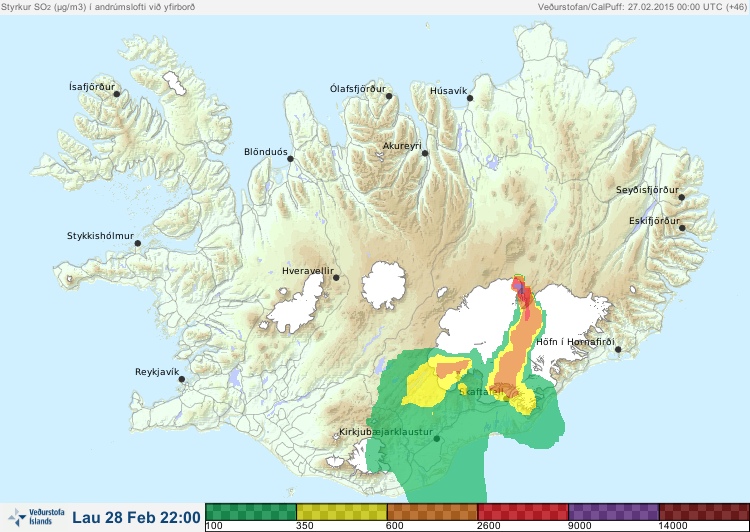Click the dark red 14000 legend swatch

pyautogui.click(x=704, y=512)
